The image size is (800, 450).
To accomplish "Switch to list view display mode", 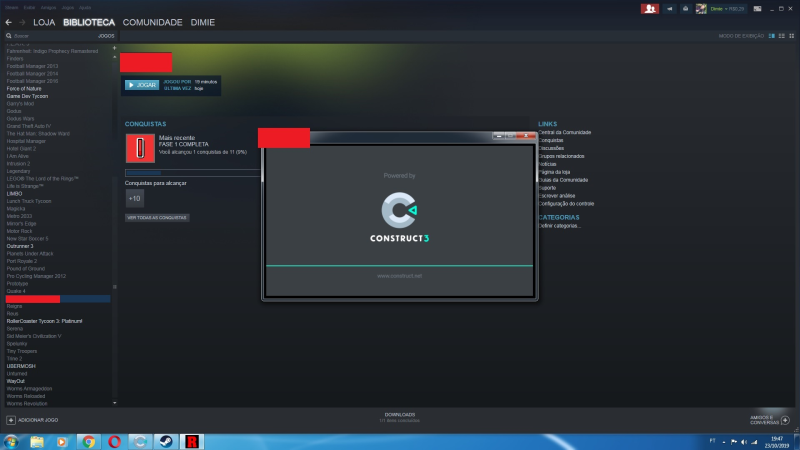I will pos(782,36).
